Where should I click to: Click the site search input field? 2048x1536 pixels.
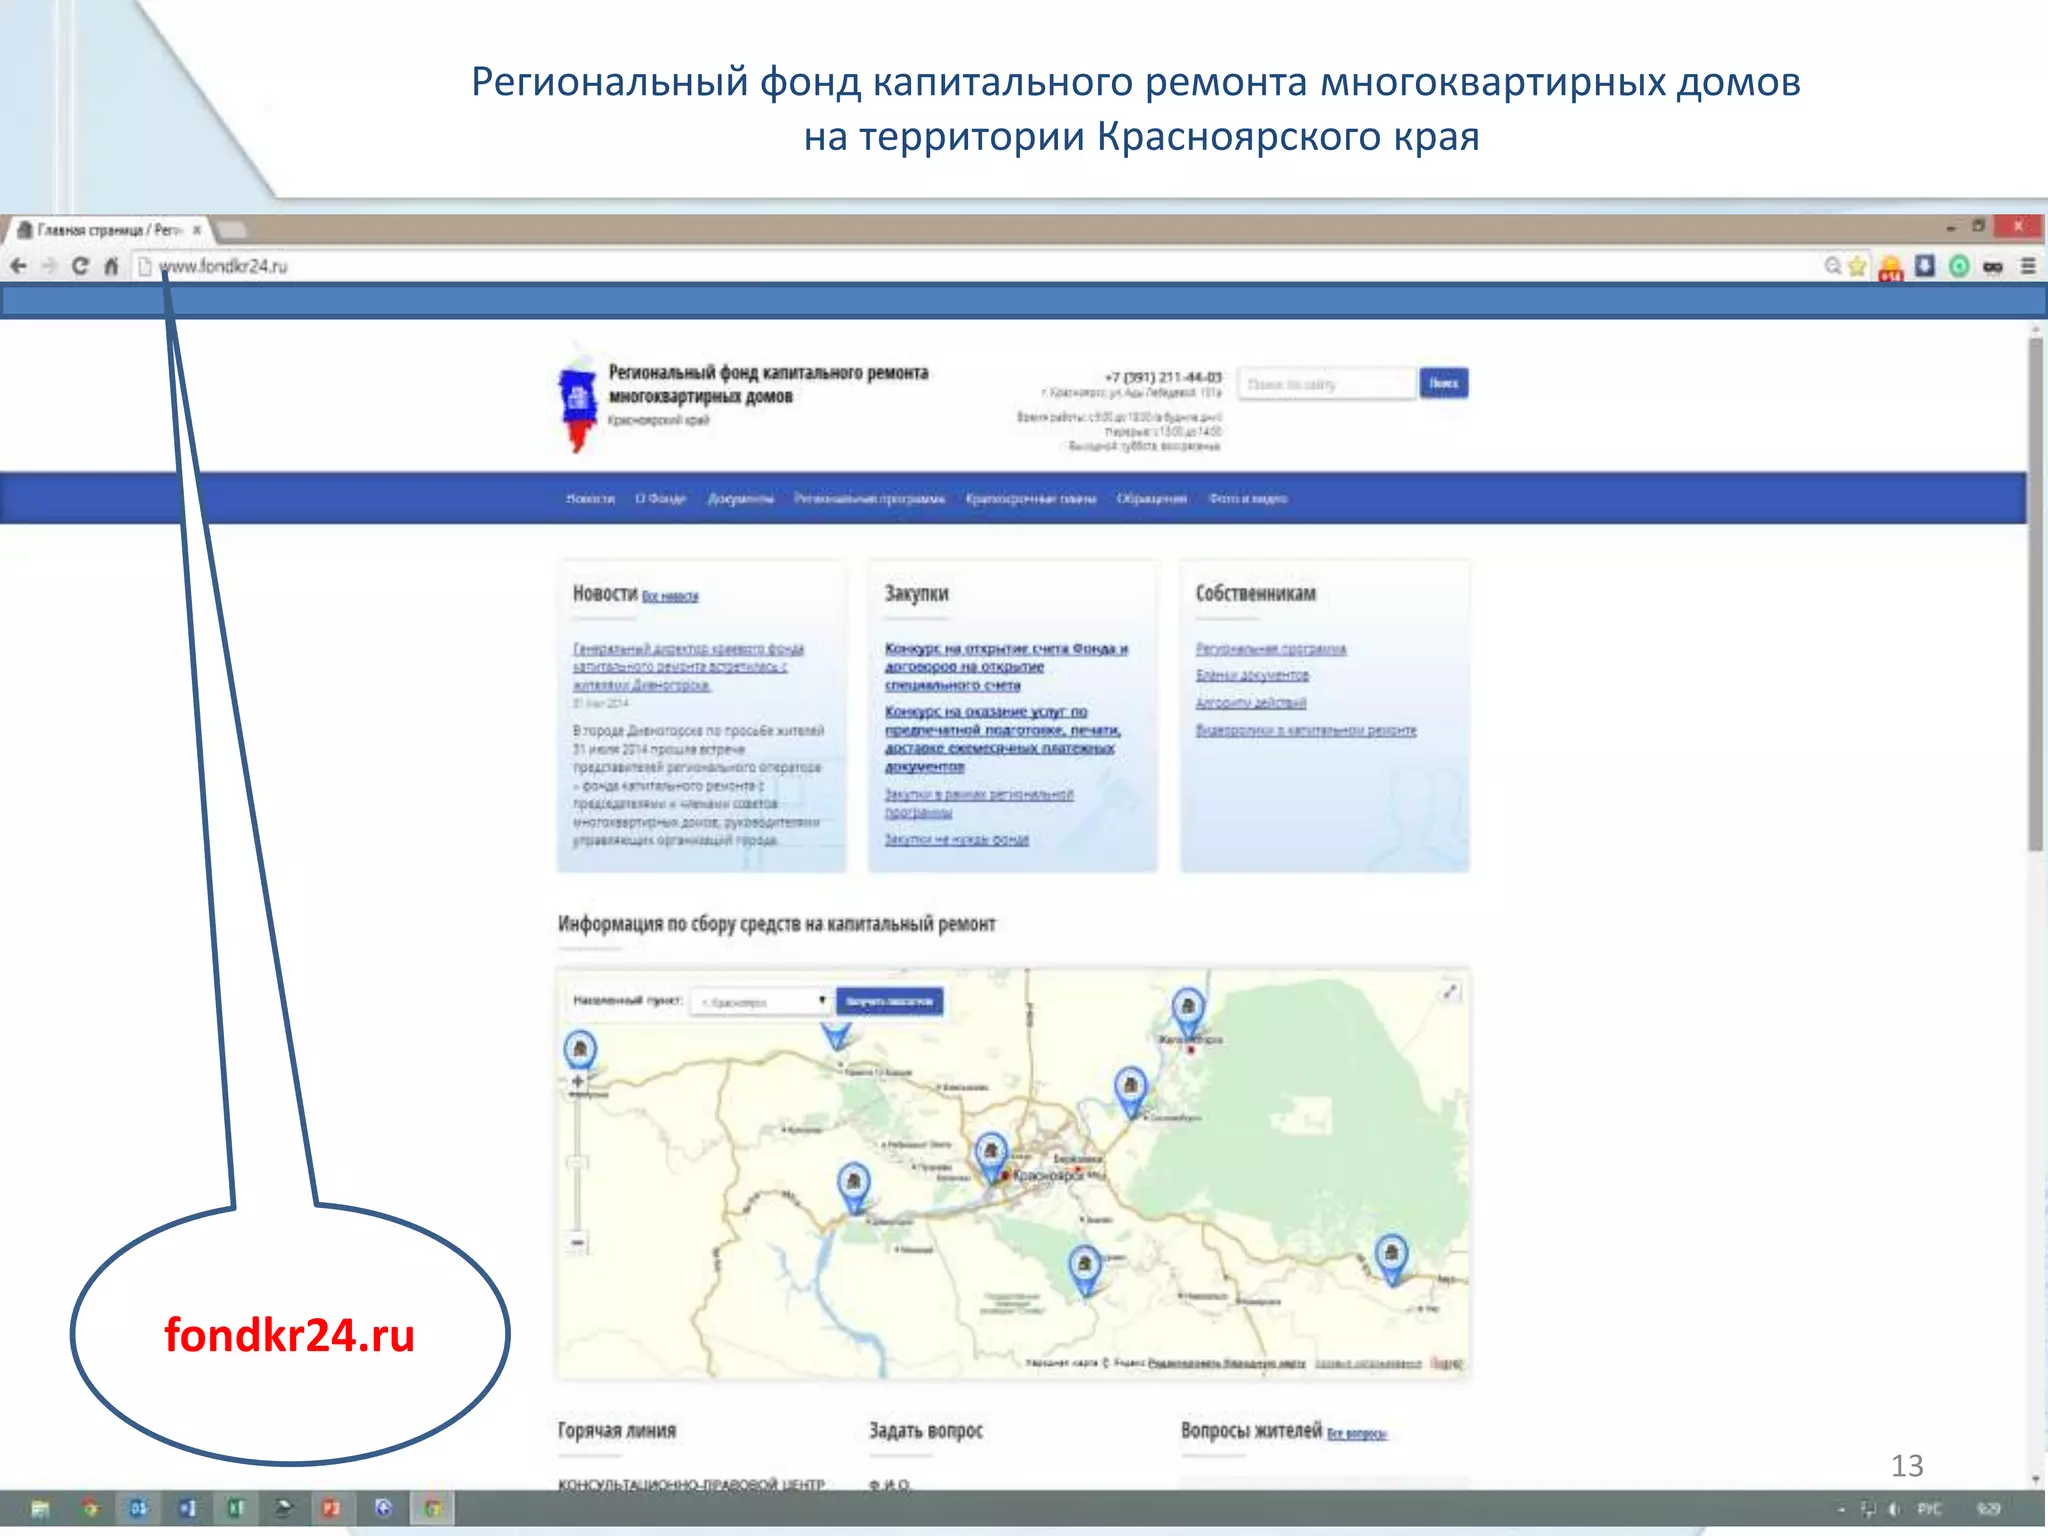pyautogui.click(x=1327, y=384)
